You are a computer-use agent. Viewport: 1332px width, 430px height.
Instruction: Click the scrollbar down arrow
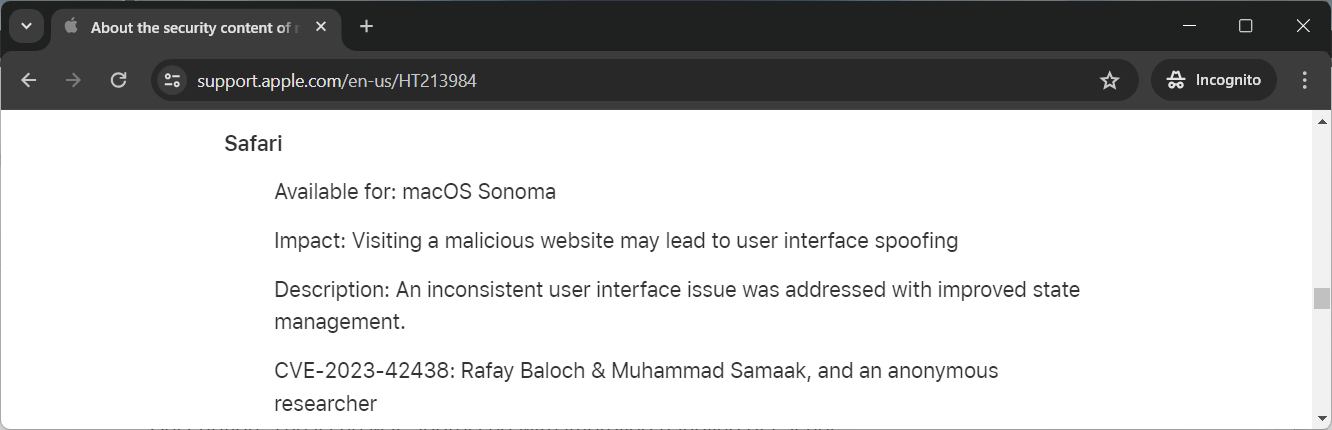click(1322, 418)
